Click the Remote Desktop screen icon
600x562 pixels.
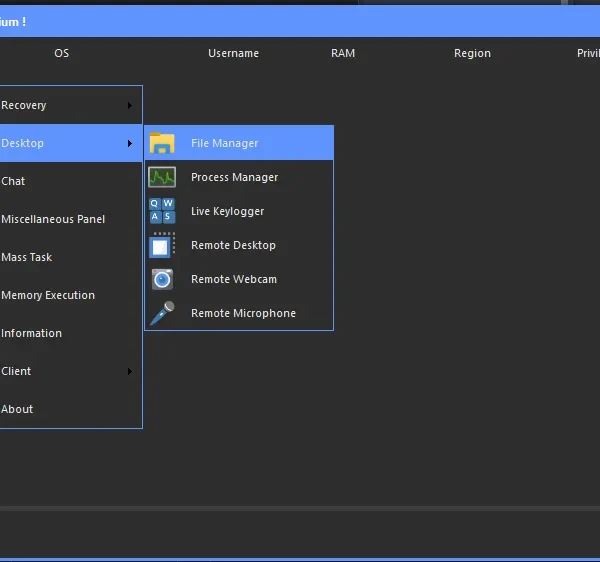click(x=162, y=245)
